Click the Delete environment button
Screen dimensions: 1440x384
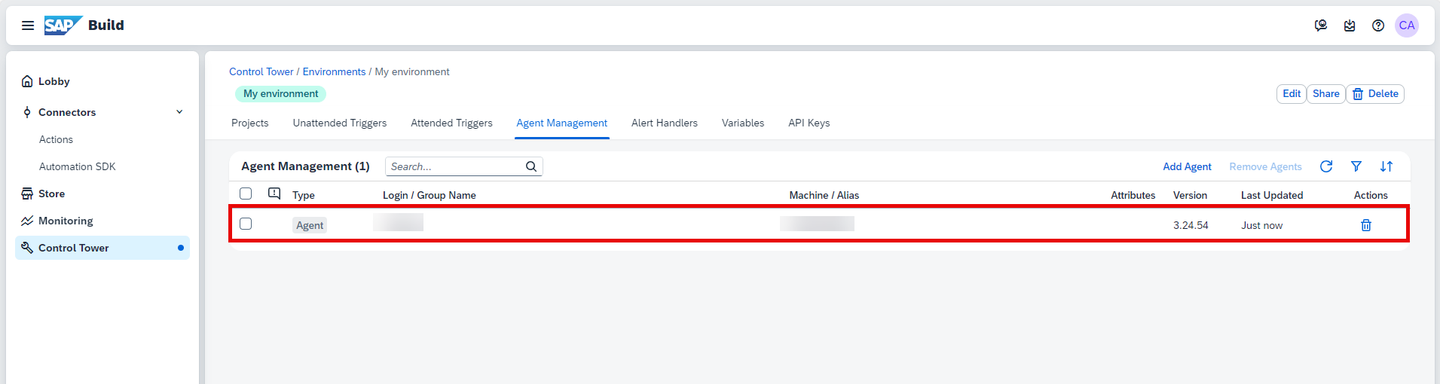click(x=1376, y=94)
